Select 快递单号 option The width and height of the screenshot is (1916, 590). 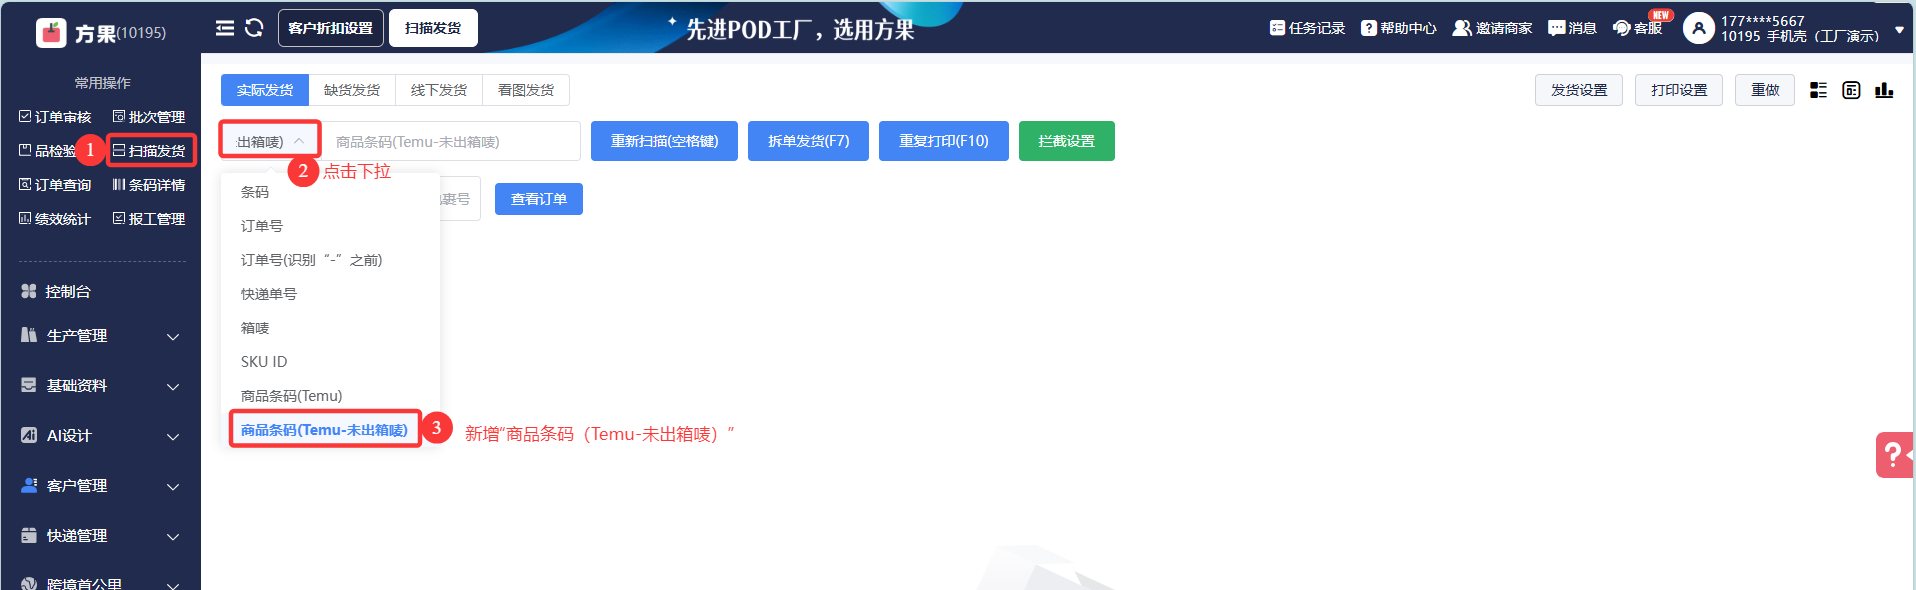point(330,294)
